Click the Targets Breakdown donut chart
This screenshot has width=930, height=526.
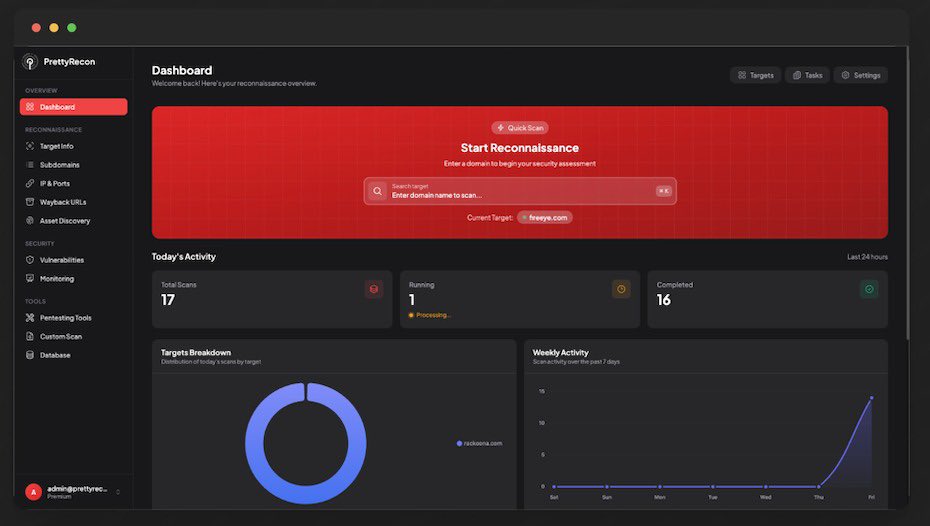pyautogui.click(x=305, y=443)
